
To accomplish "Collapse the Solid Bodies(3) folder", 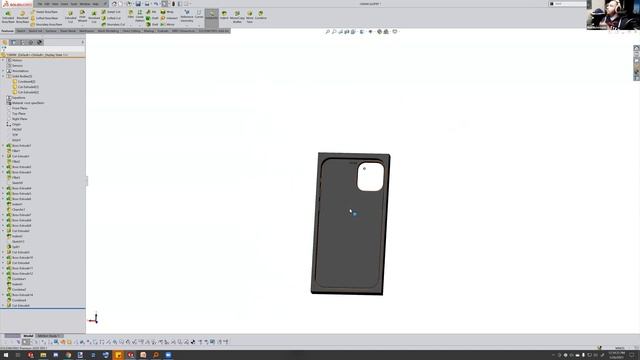I will [3, 76].
